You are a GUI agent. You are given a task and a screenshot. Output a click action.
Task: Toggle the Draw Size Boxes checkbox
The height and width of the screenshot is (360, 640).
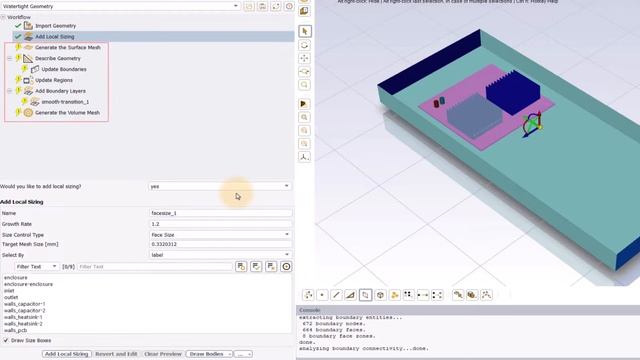6,340
